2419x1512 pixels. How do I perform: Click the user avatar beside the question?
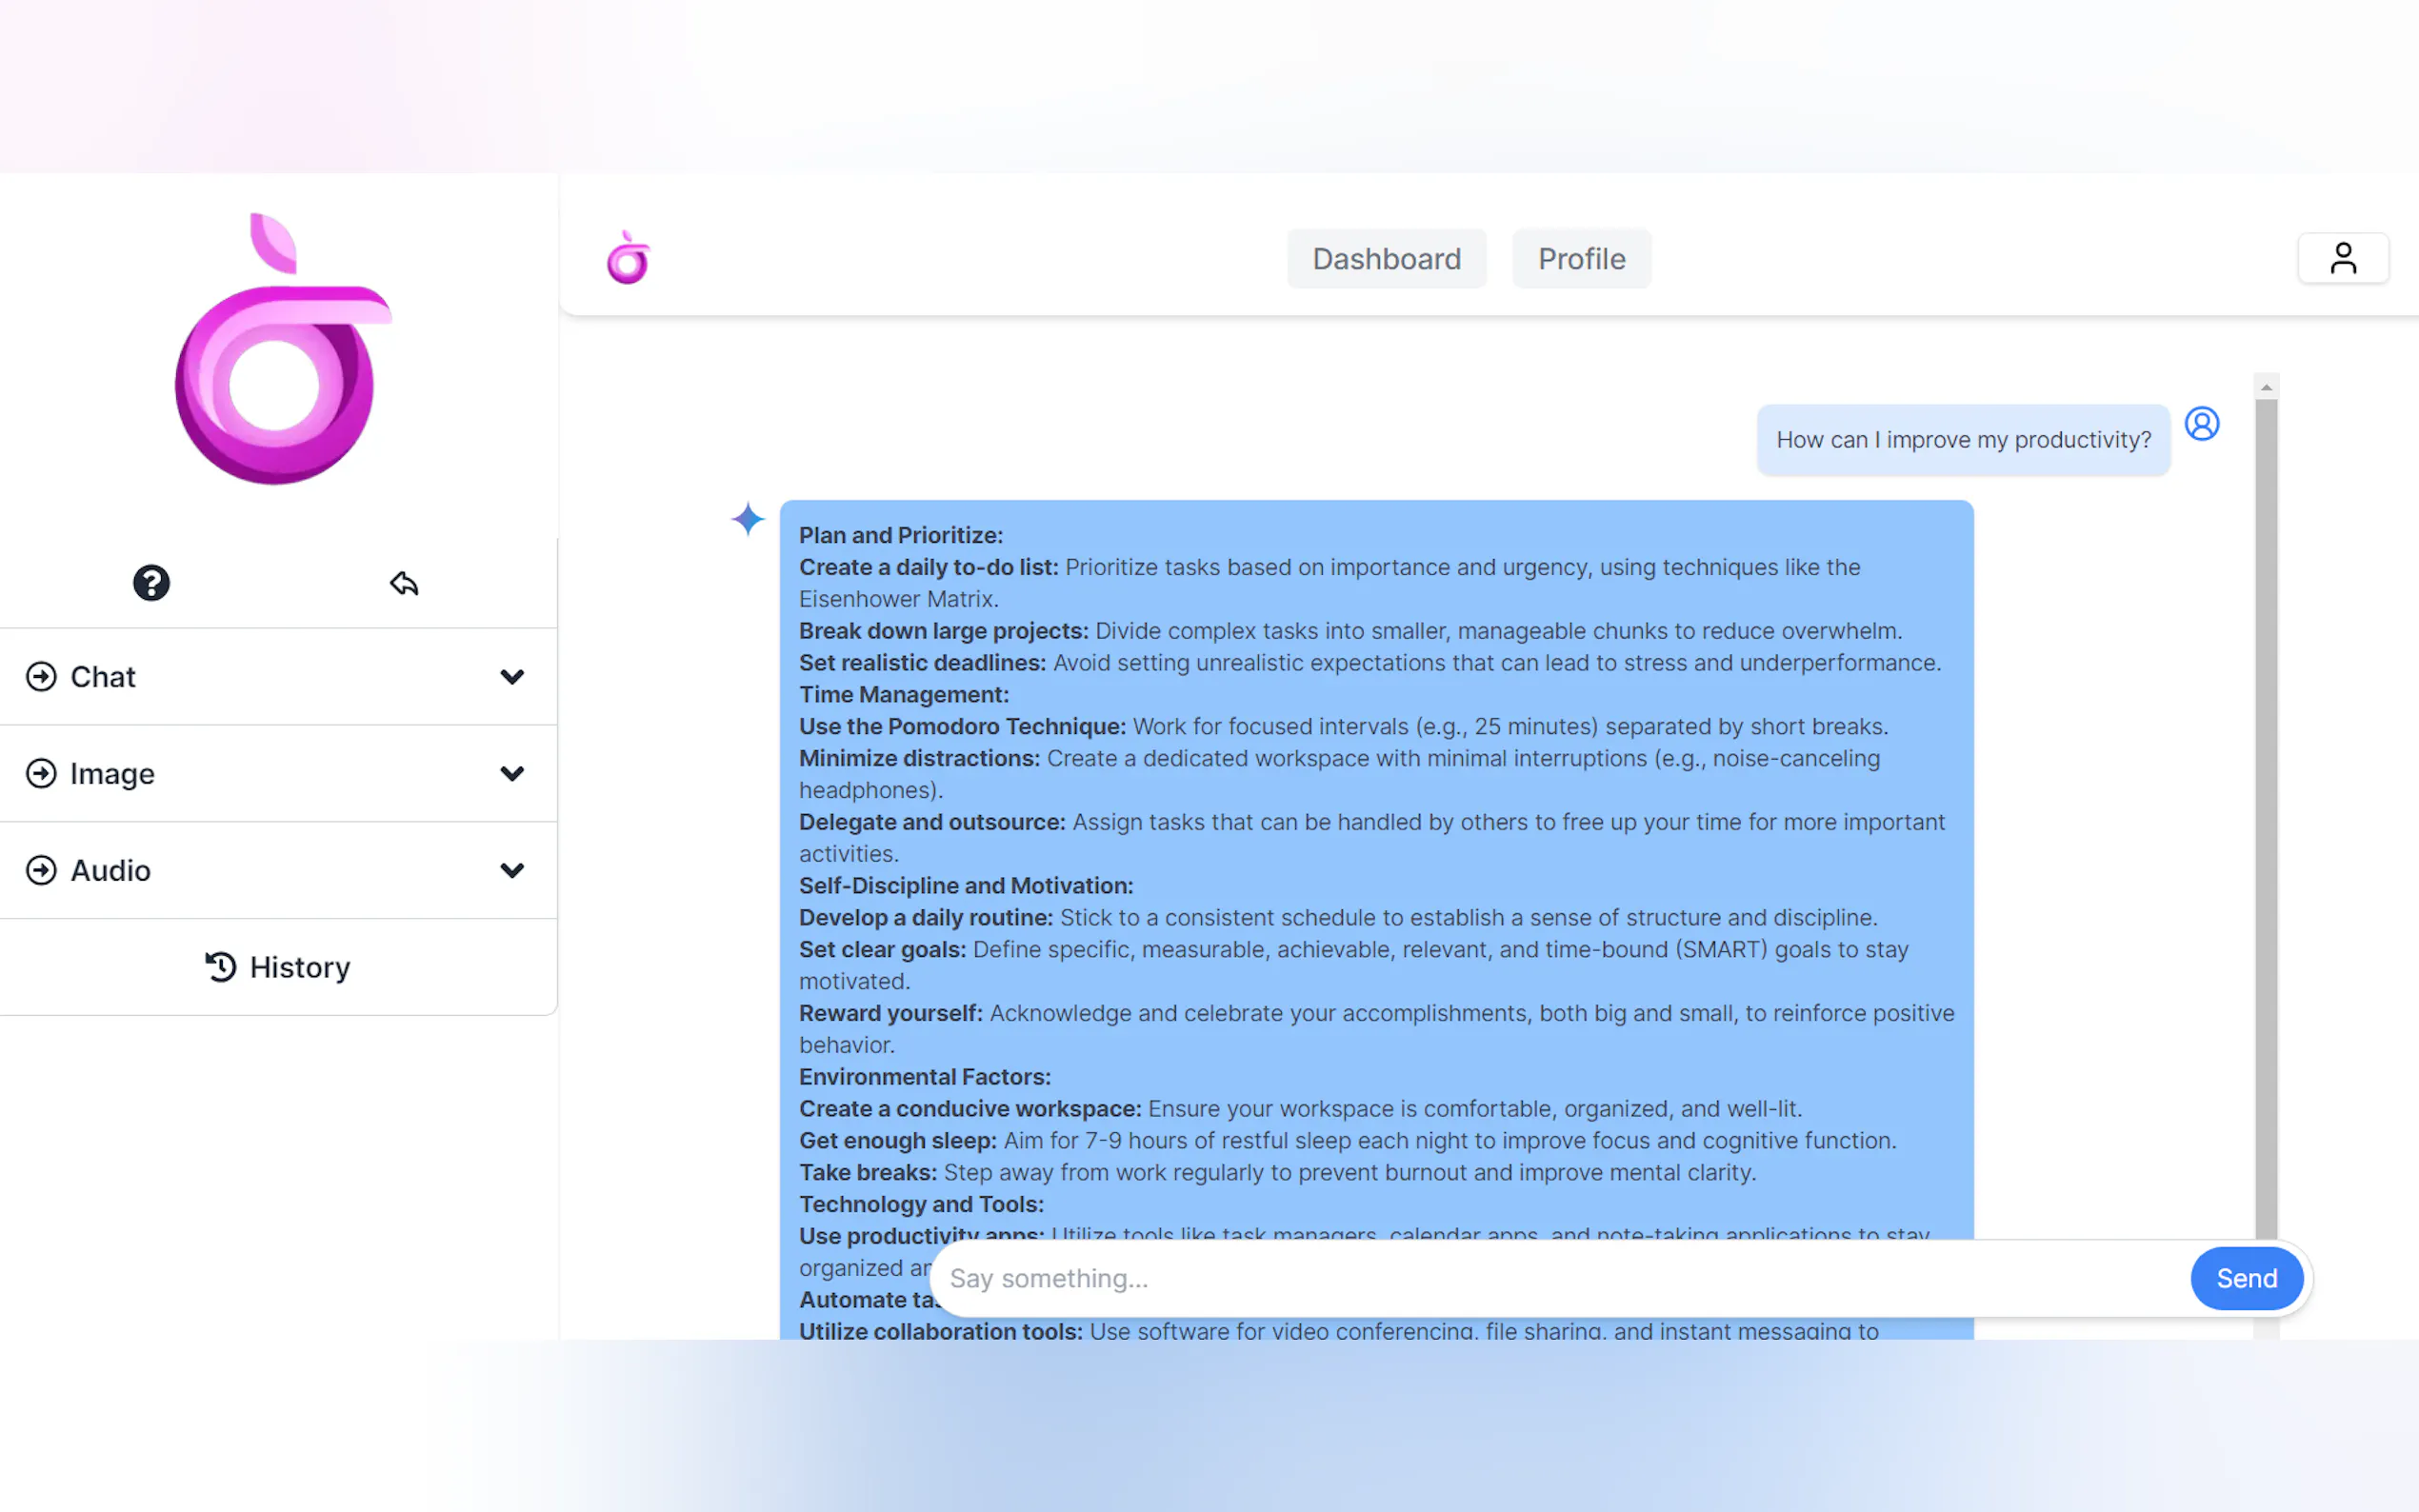pyautogui.click(x=2201, y=424)
